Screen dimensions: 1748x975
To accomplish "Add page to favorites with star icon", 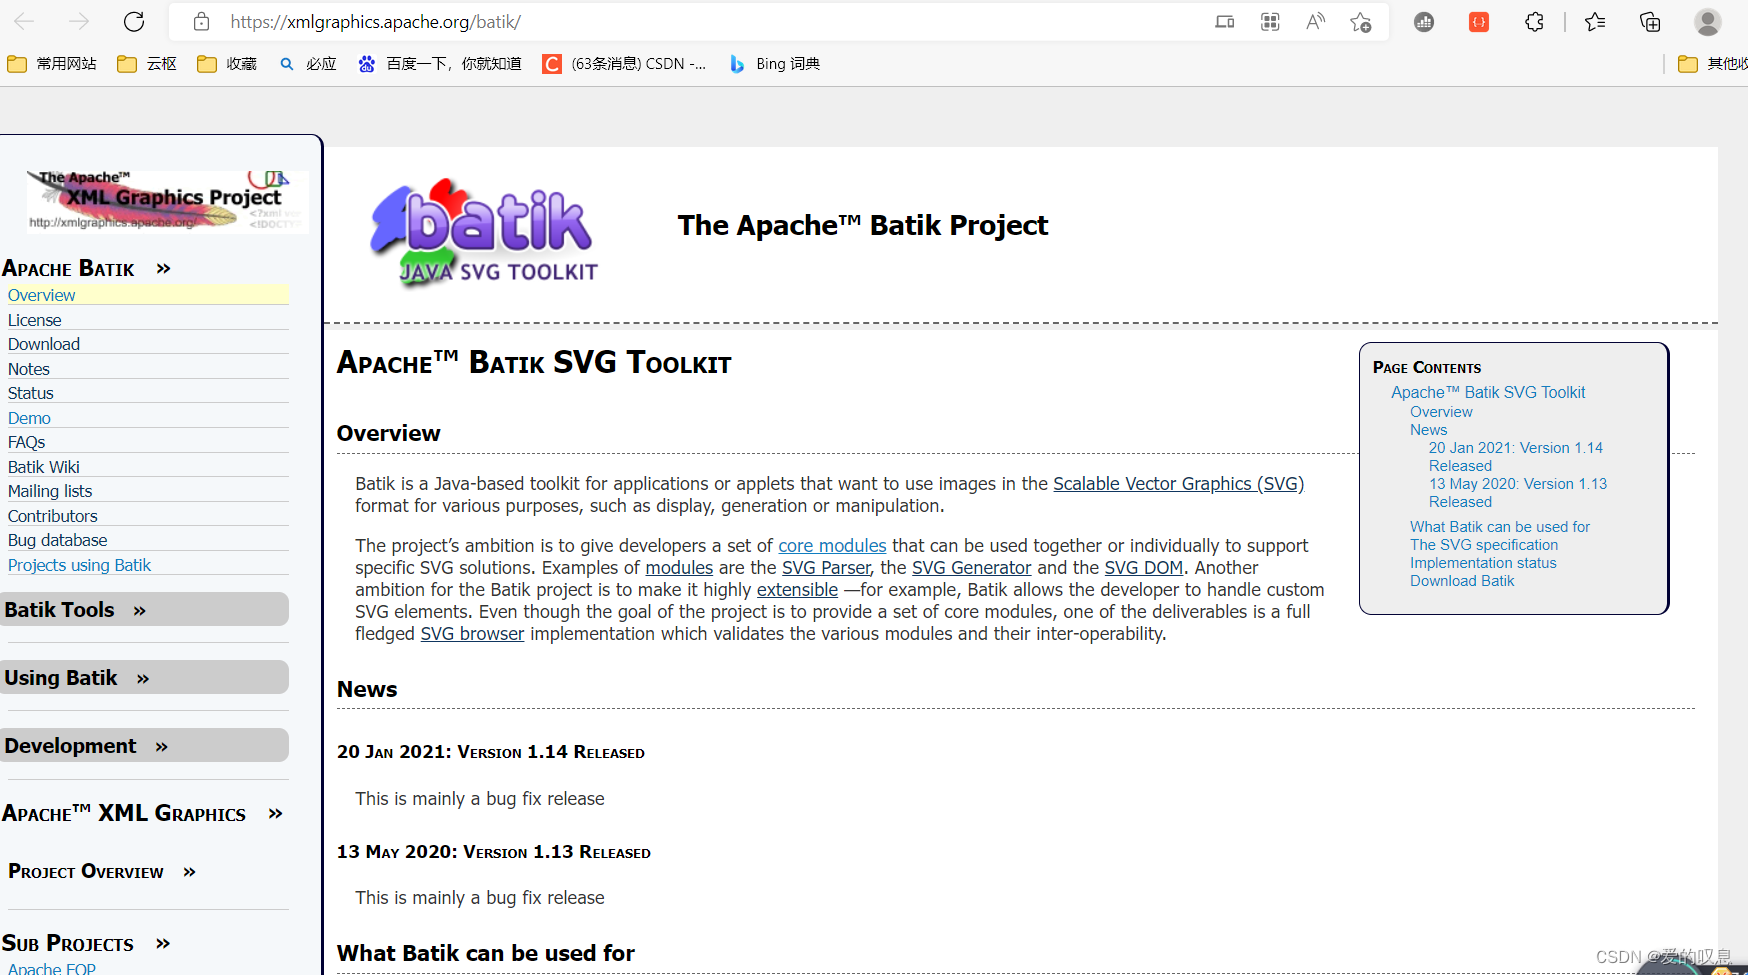I will click(x=1360, y=21).
